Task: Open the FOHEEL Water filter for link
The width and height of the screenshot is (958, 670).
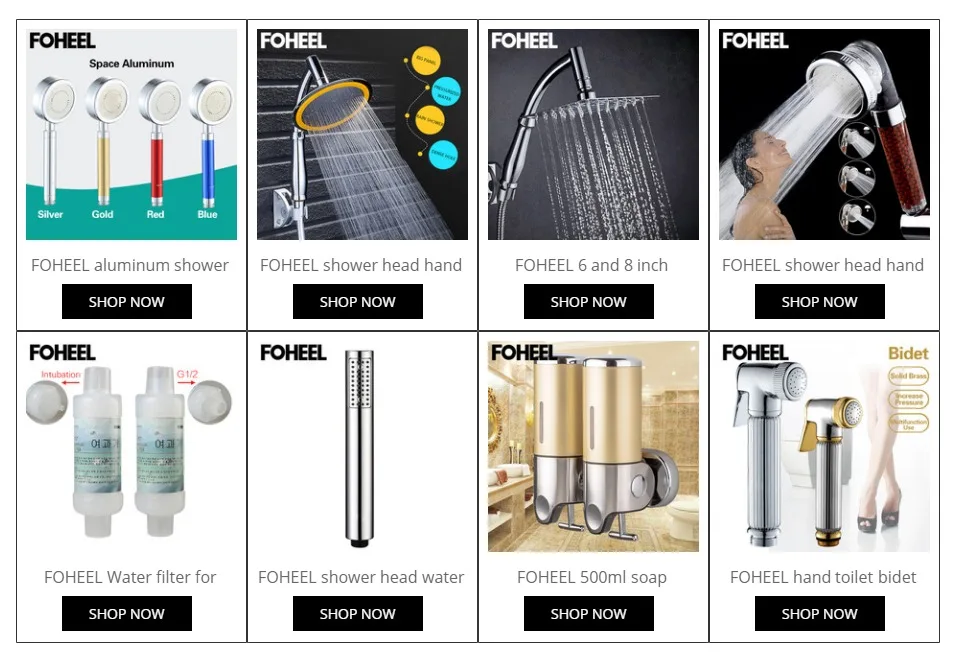Action: [x=130, y=577]
